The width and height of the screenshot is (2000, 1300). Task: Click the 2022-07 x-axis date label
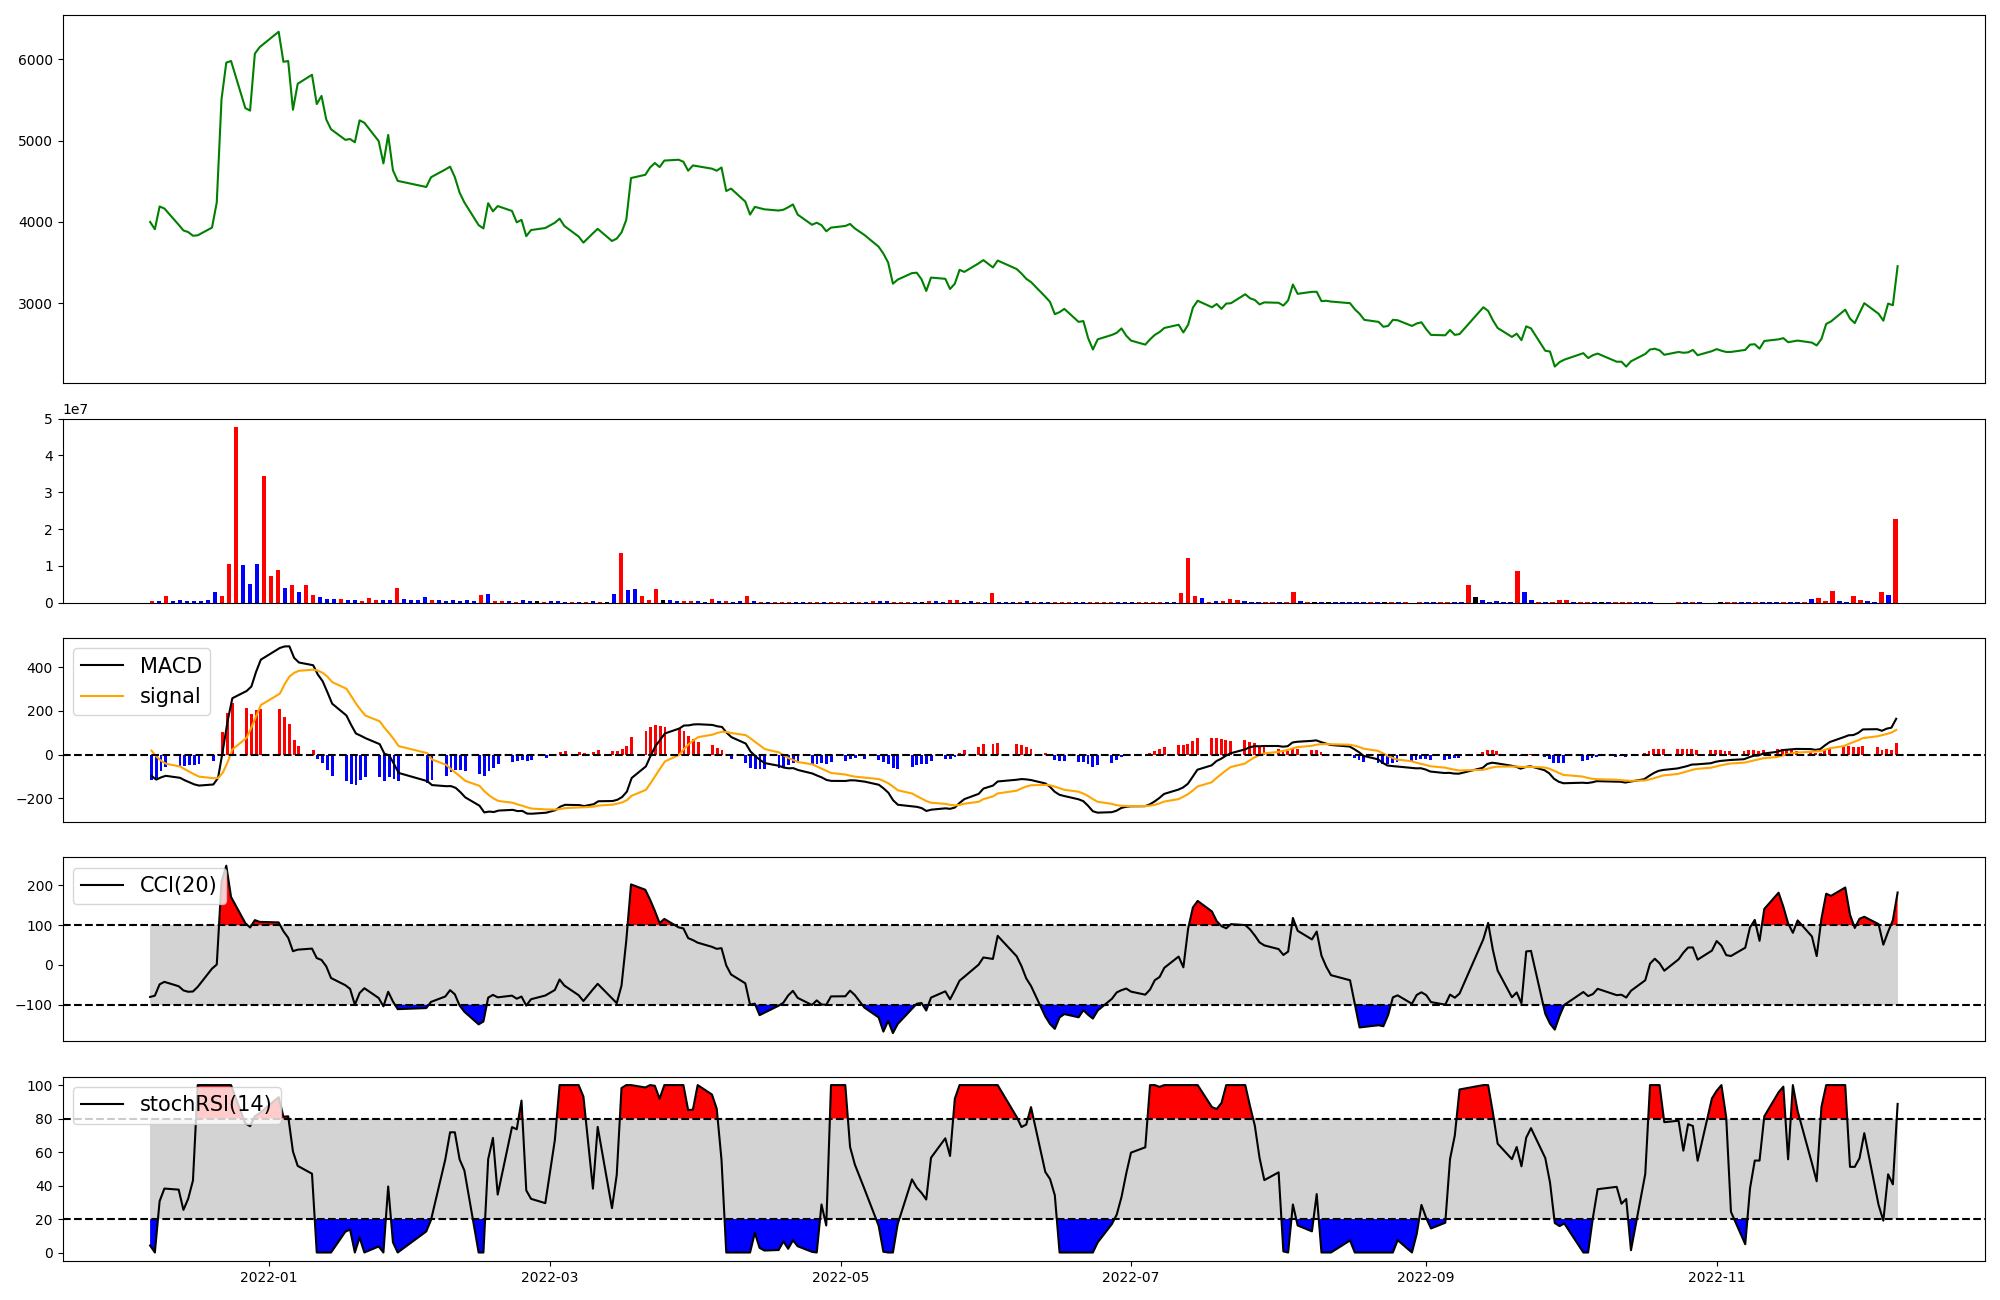click(1131, 1277)
